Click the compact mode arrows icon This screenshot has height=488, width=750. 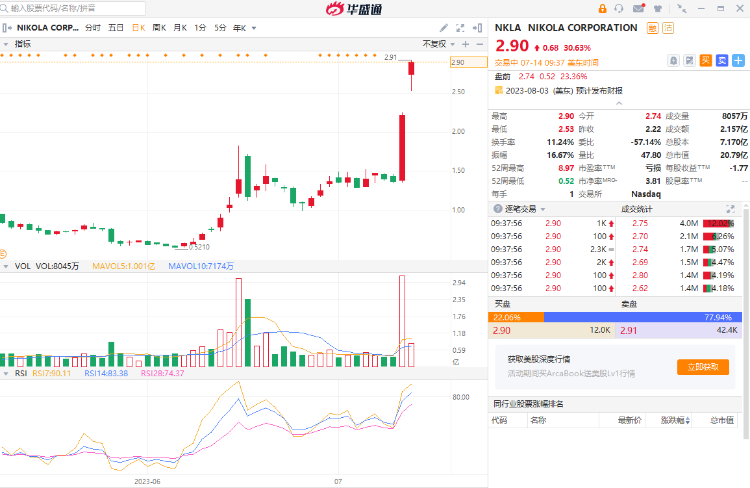[x=682, y=9]
